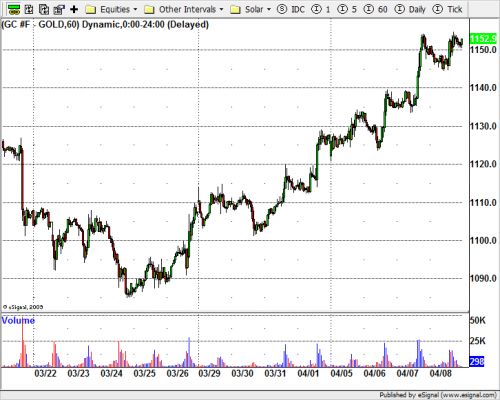Expand the Solar dropdown arrow
The width and height of the screenshot is (500, 400).
269,9
